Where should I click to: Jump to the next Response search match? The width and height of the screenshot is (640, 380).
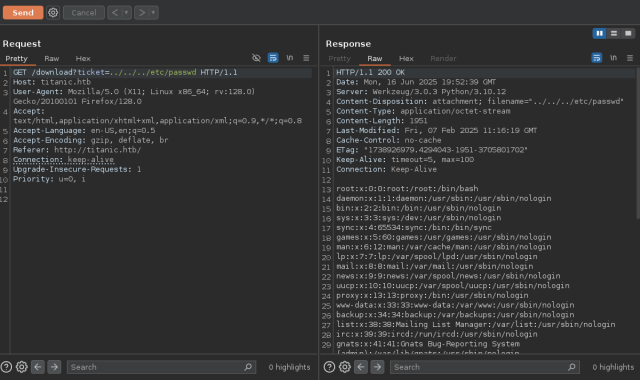tap(377, 367)
